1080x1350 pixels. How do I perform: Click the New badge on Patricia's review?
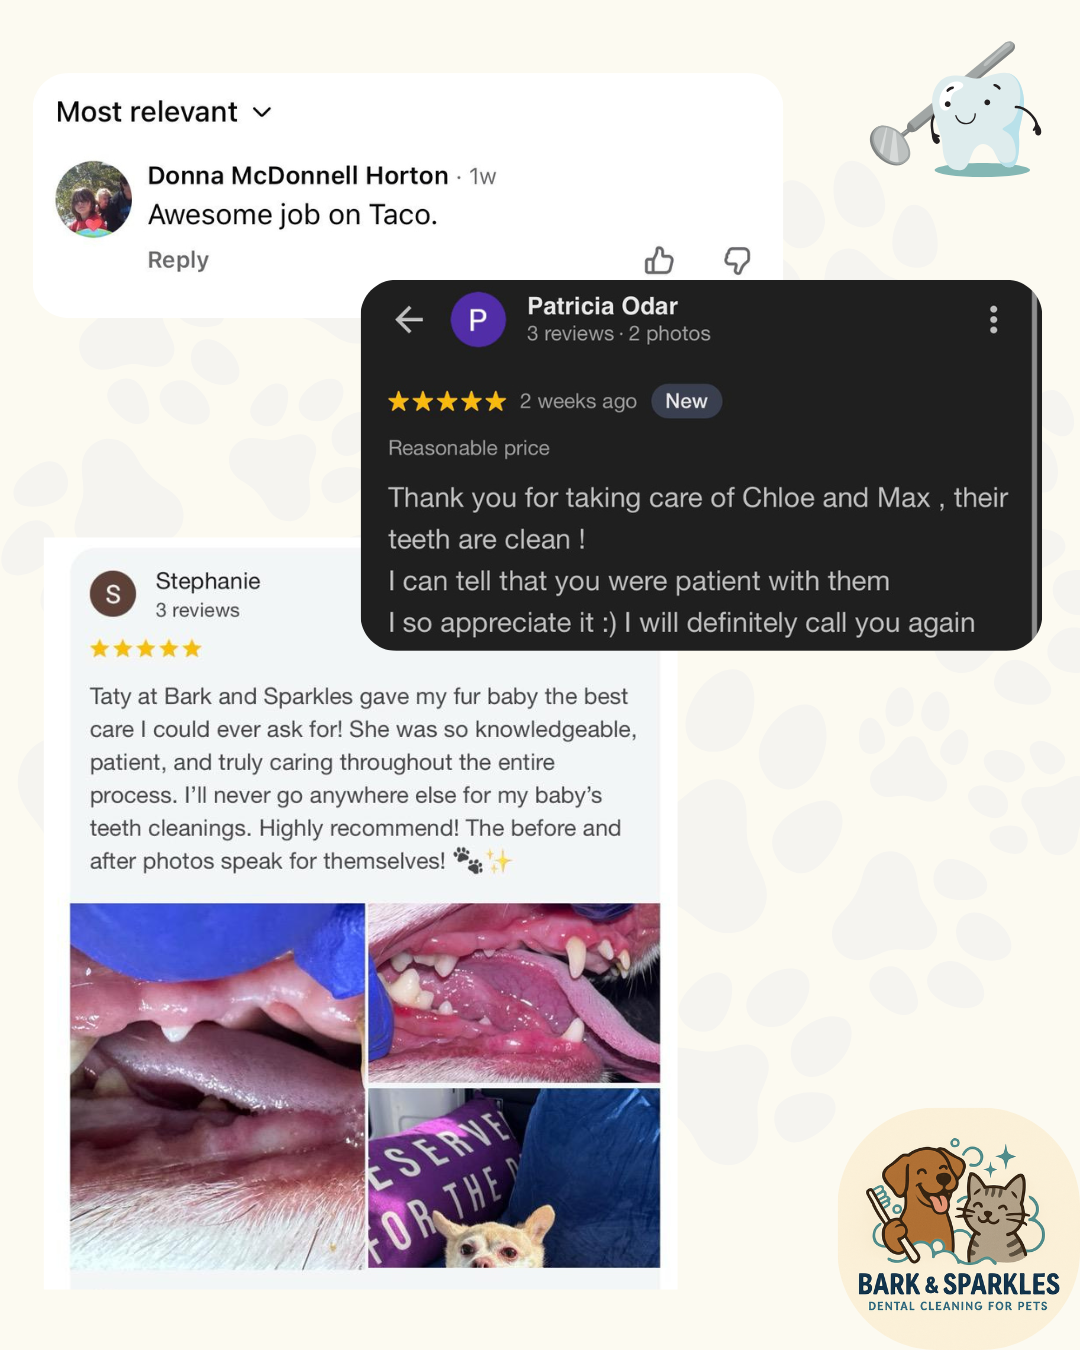tap(686, 401)
